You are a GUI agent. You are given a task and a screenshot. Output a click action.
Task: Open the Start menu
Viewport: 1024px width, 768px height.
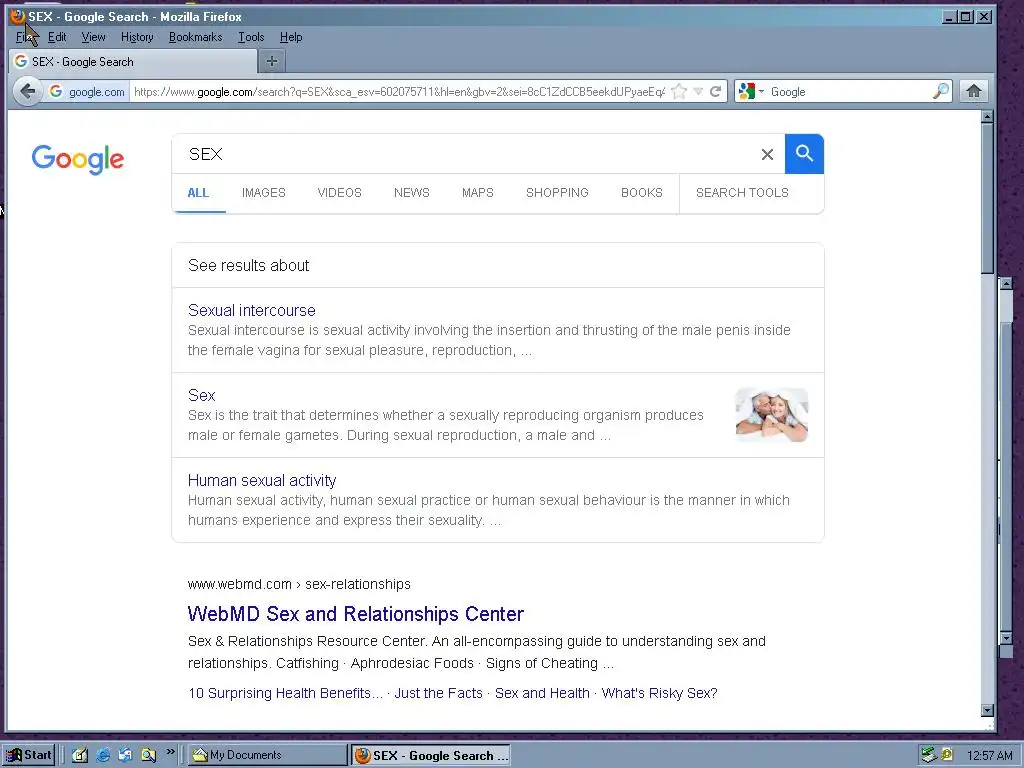[29, 755]
